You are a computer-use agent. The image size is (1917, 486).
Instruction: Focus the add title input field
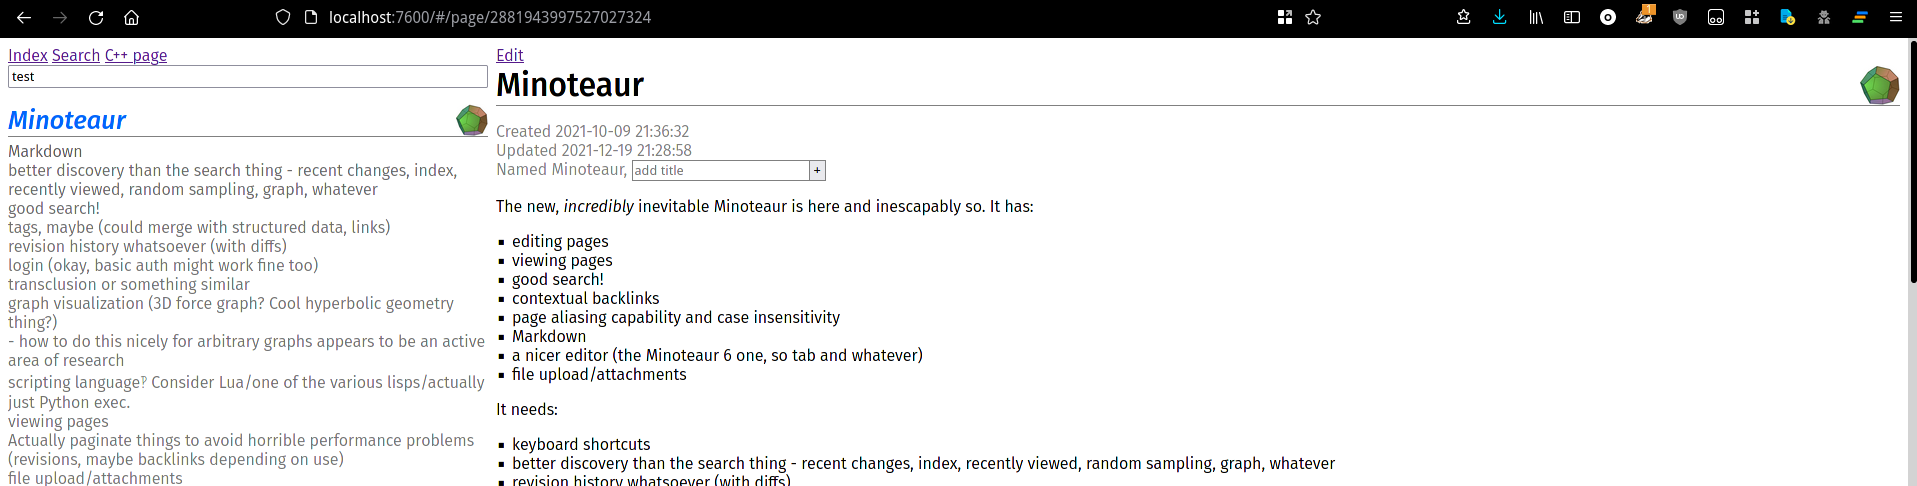720,171
